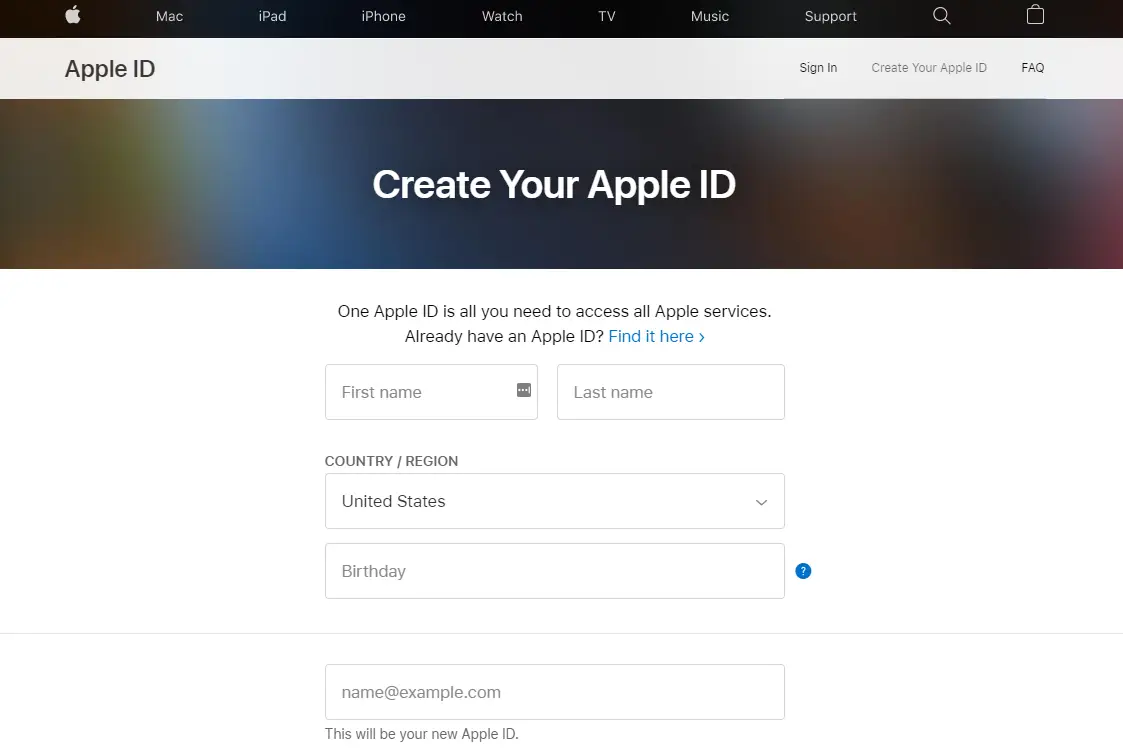Click the chevron on United States selector

(x=761, y=502)
